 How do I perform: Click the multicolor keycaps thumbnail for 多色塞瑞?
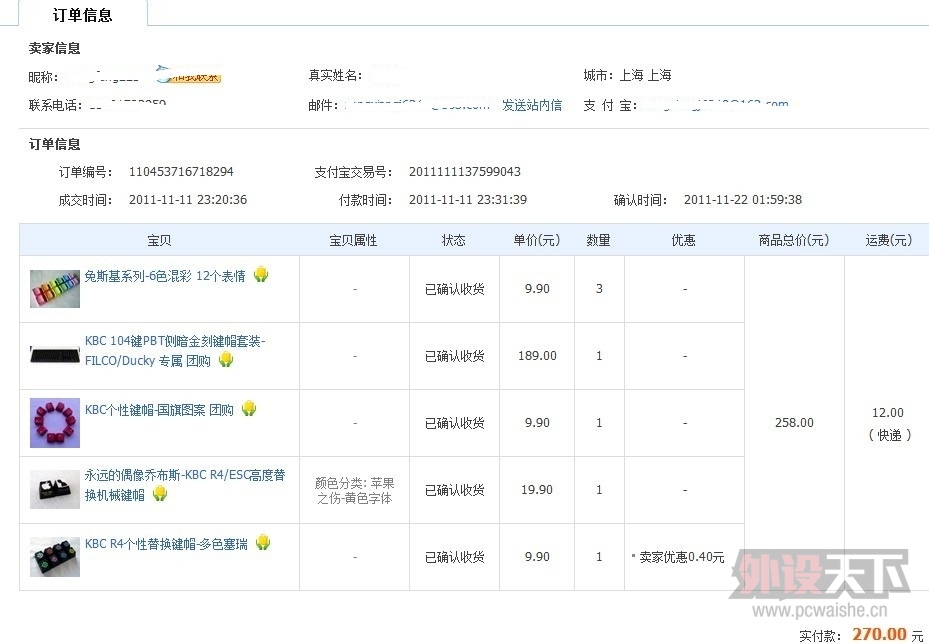(55, 557)
